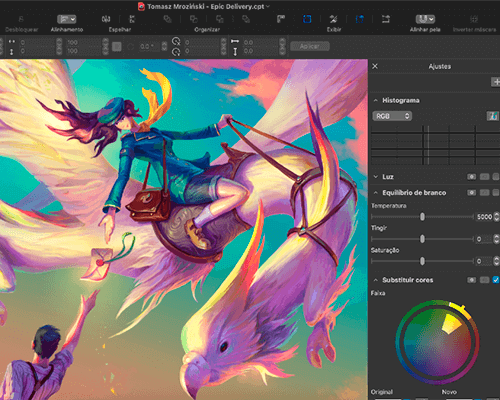Click the Saturação value stepper

pyautogui.click(x=496, y=261)
